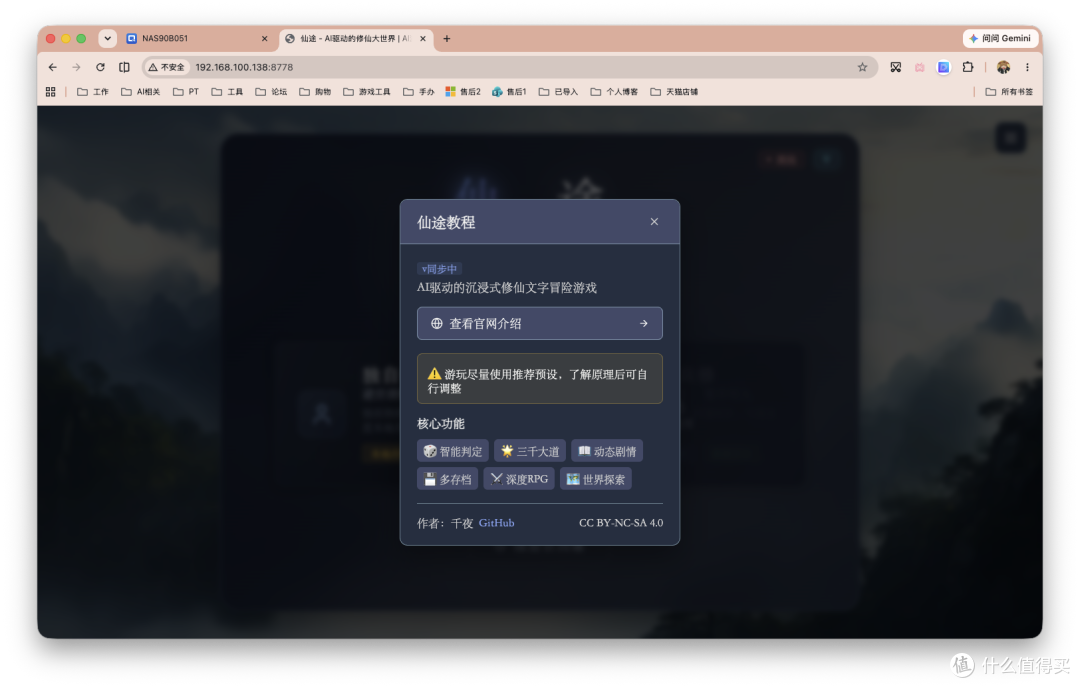Open the extensions puzzle menu
This screenshot has width=1080, height=688.
tap(968, 67)
